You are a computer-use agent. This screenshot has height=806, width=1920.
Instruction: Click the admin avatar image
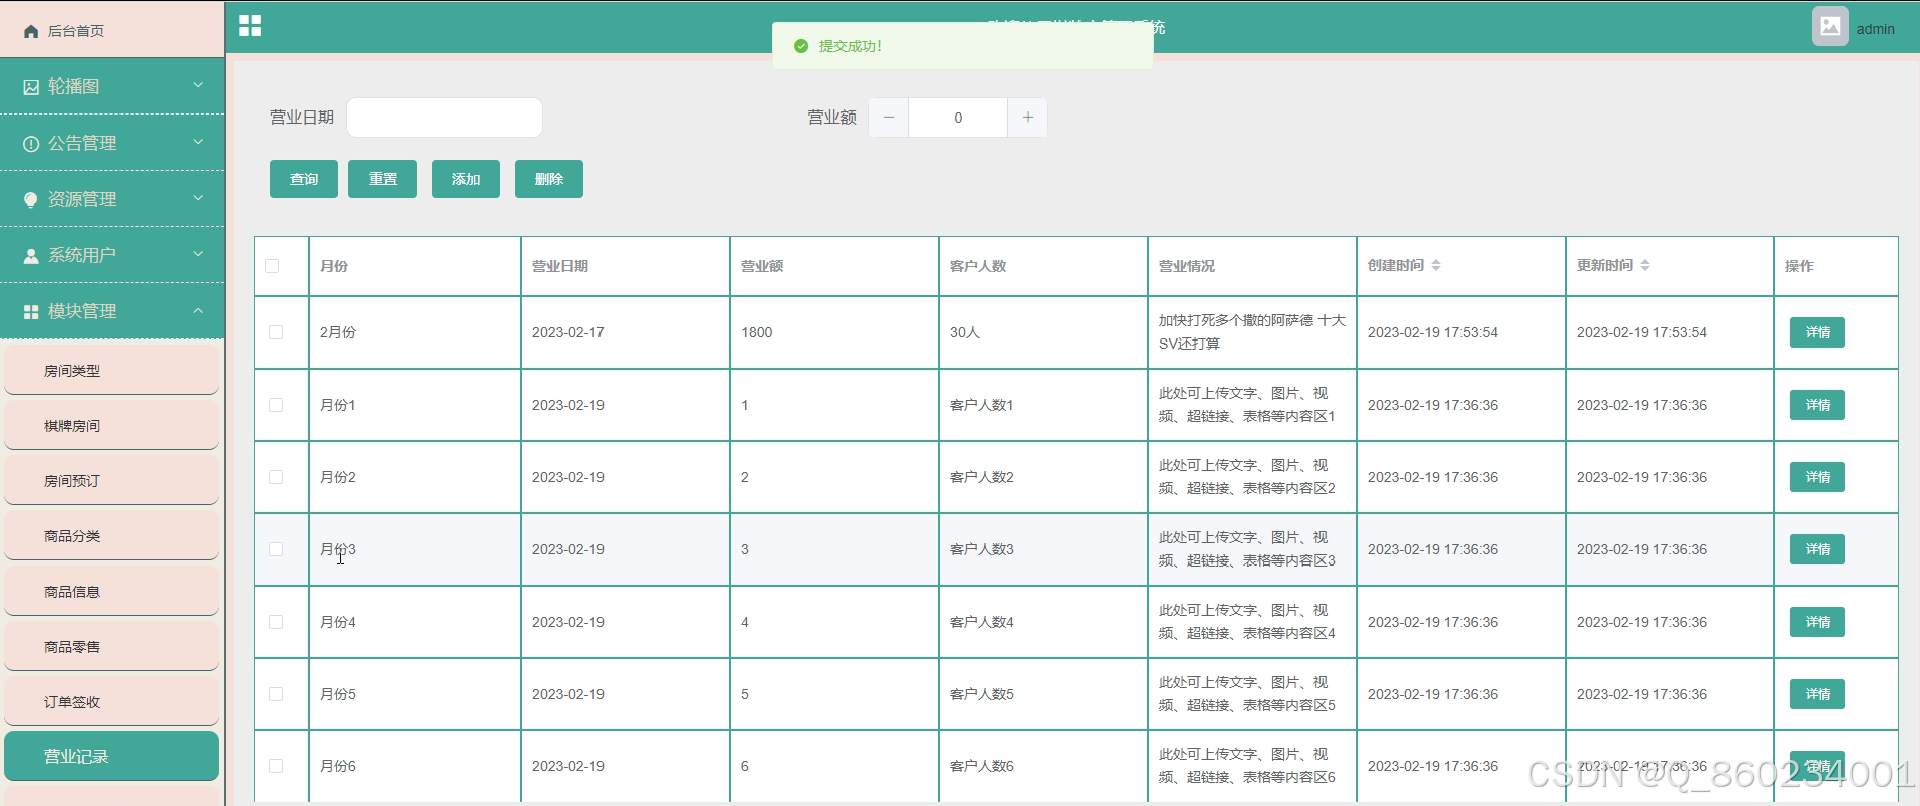pos(1830,26)
